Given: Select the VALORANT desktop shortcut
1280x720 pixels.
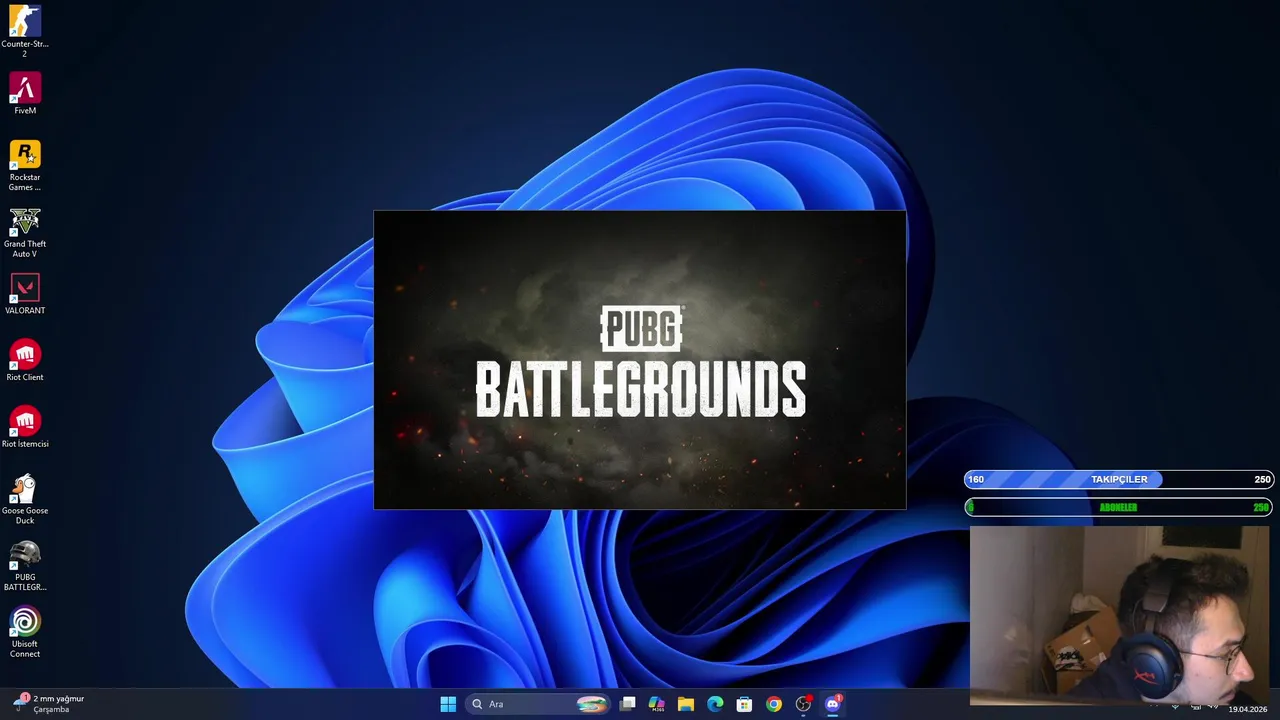Looking at the screenshot, I should [25, 295].
